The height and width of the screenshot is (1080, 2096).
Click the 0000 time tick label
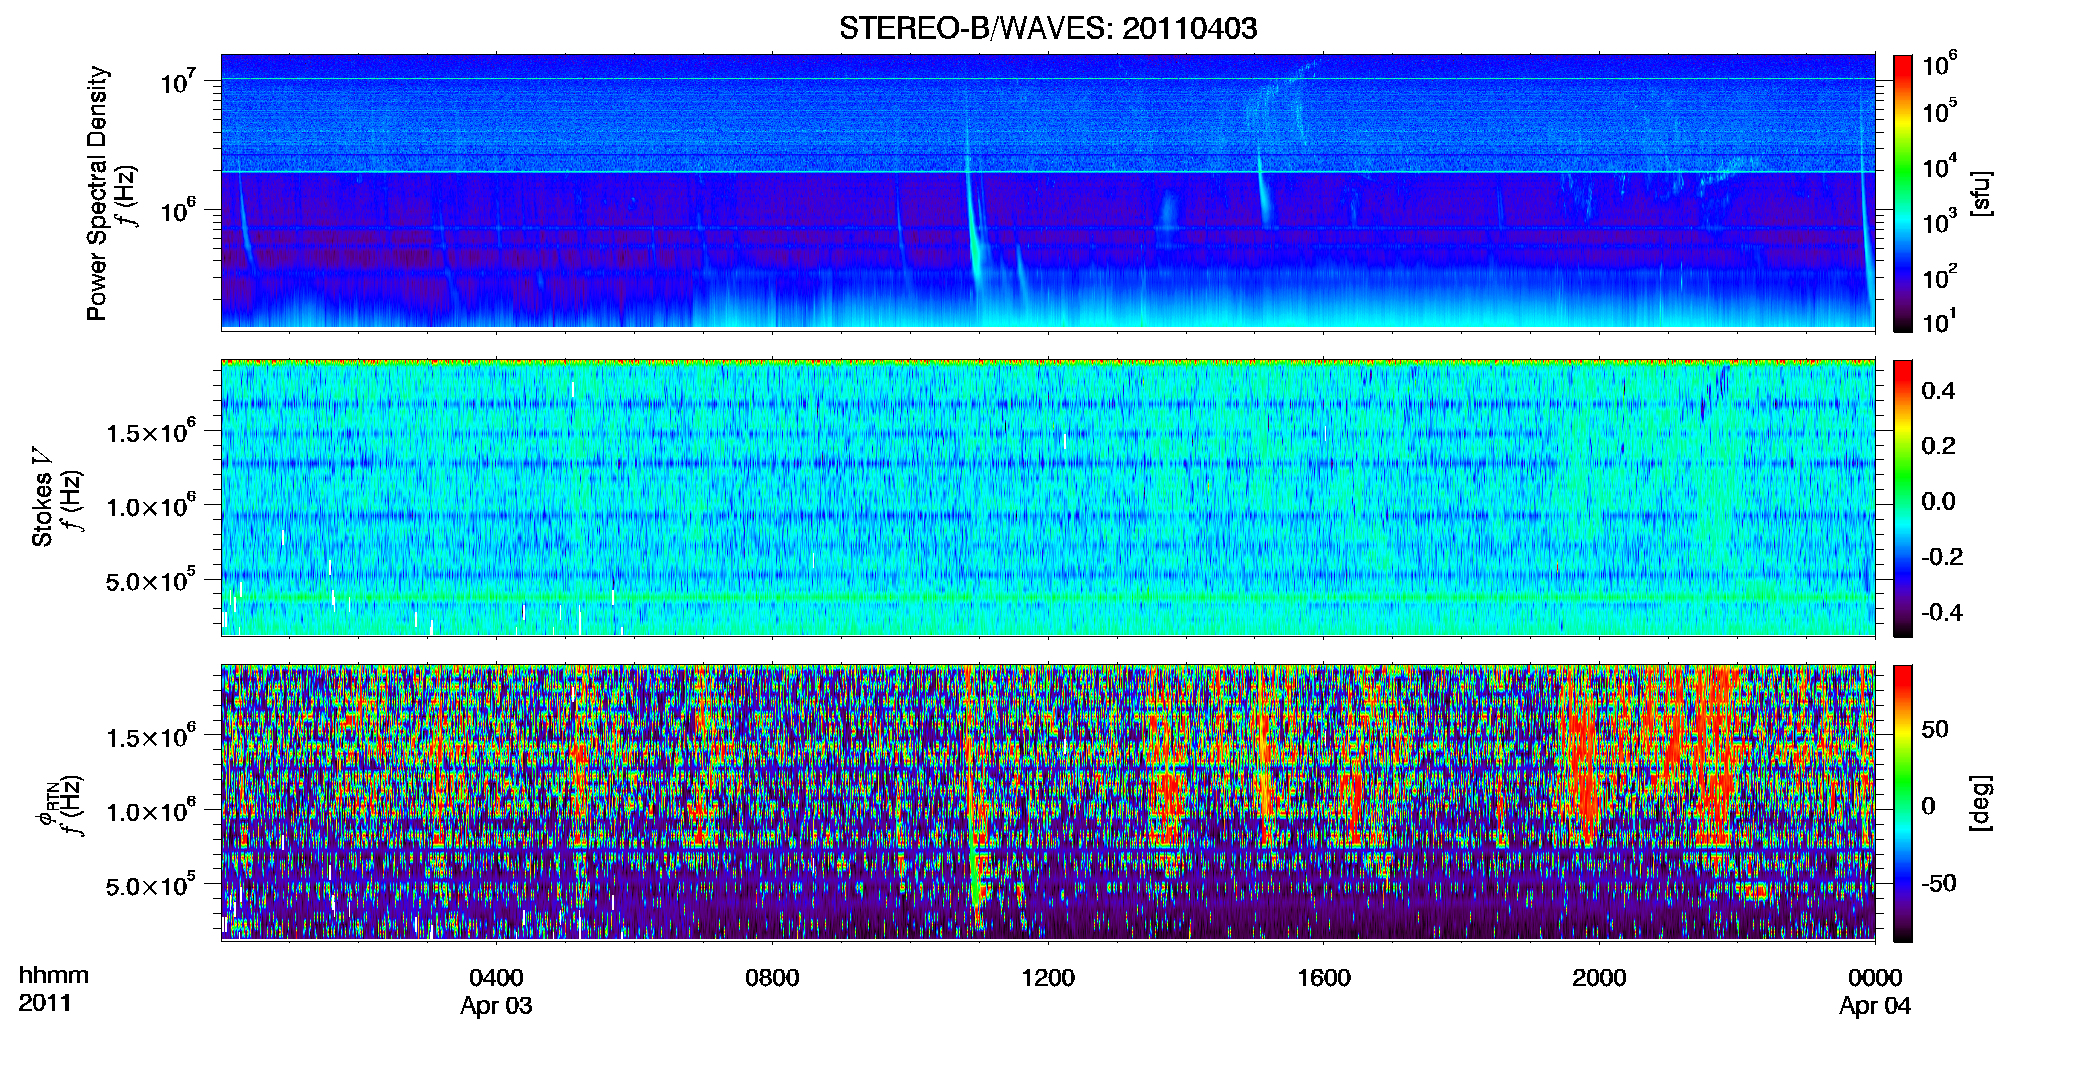coord(1875,978)
